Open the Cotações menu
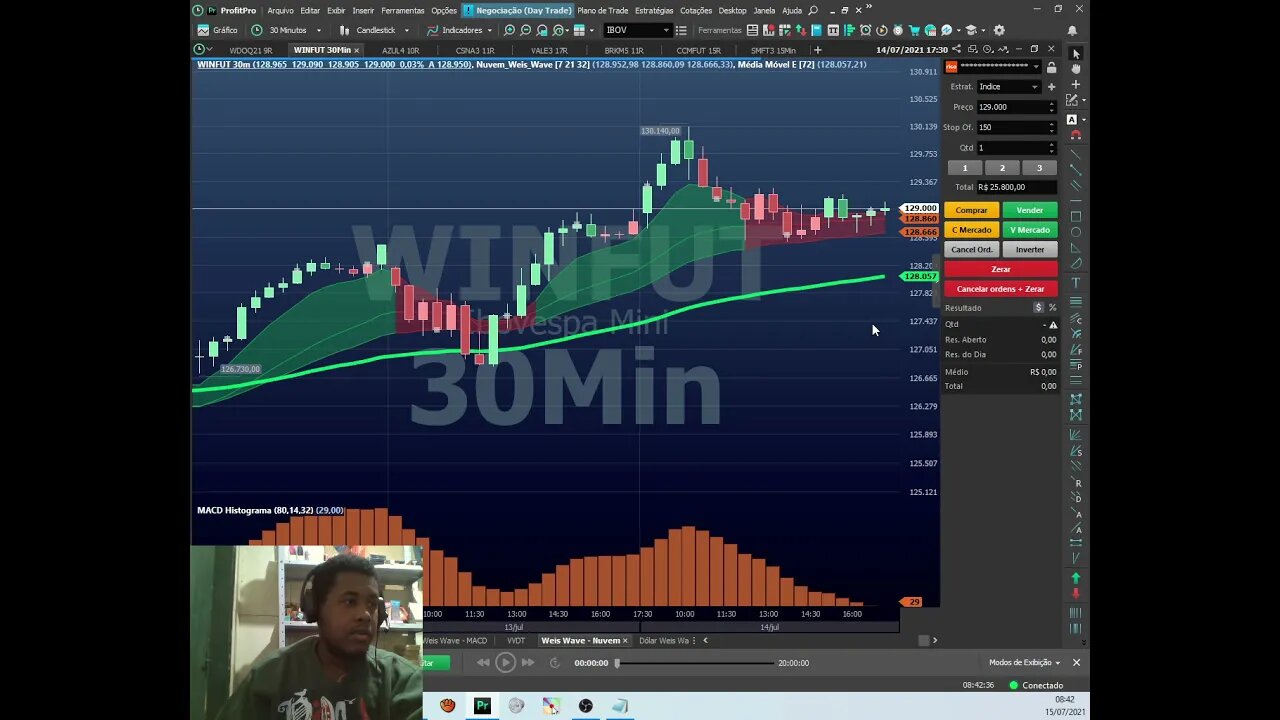The height and width of the screenshot is (720, 1280). tap(696, 10)
